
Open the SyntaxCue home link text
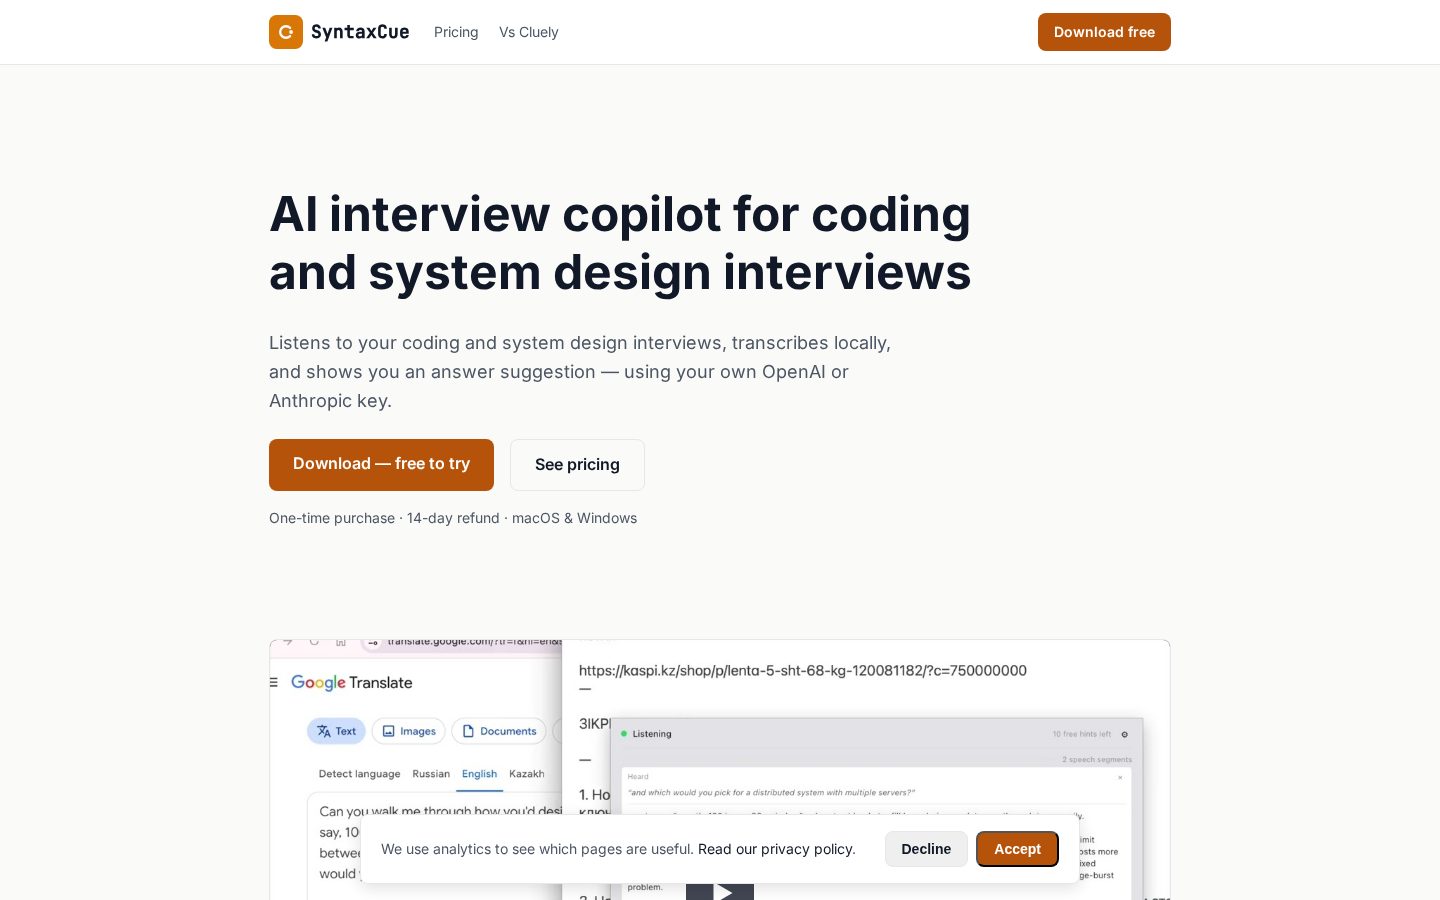(x=360, y=32)
